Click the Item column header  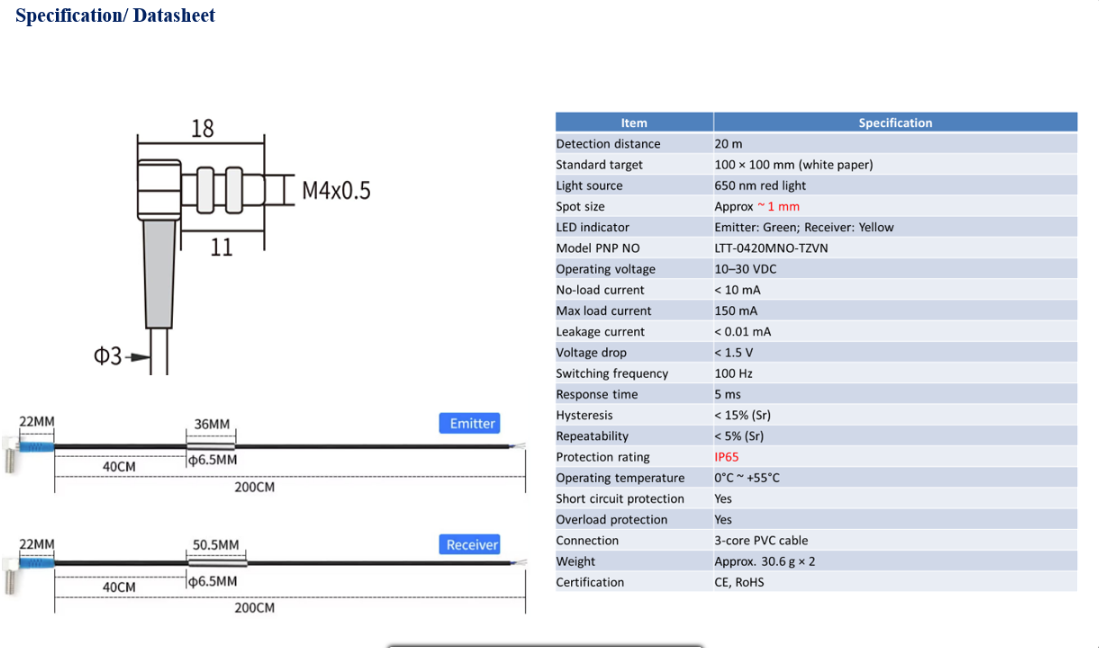[x=634, y=122]
